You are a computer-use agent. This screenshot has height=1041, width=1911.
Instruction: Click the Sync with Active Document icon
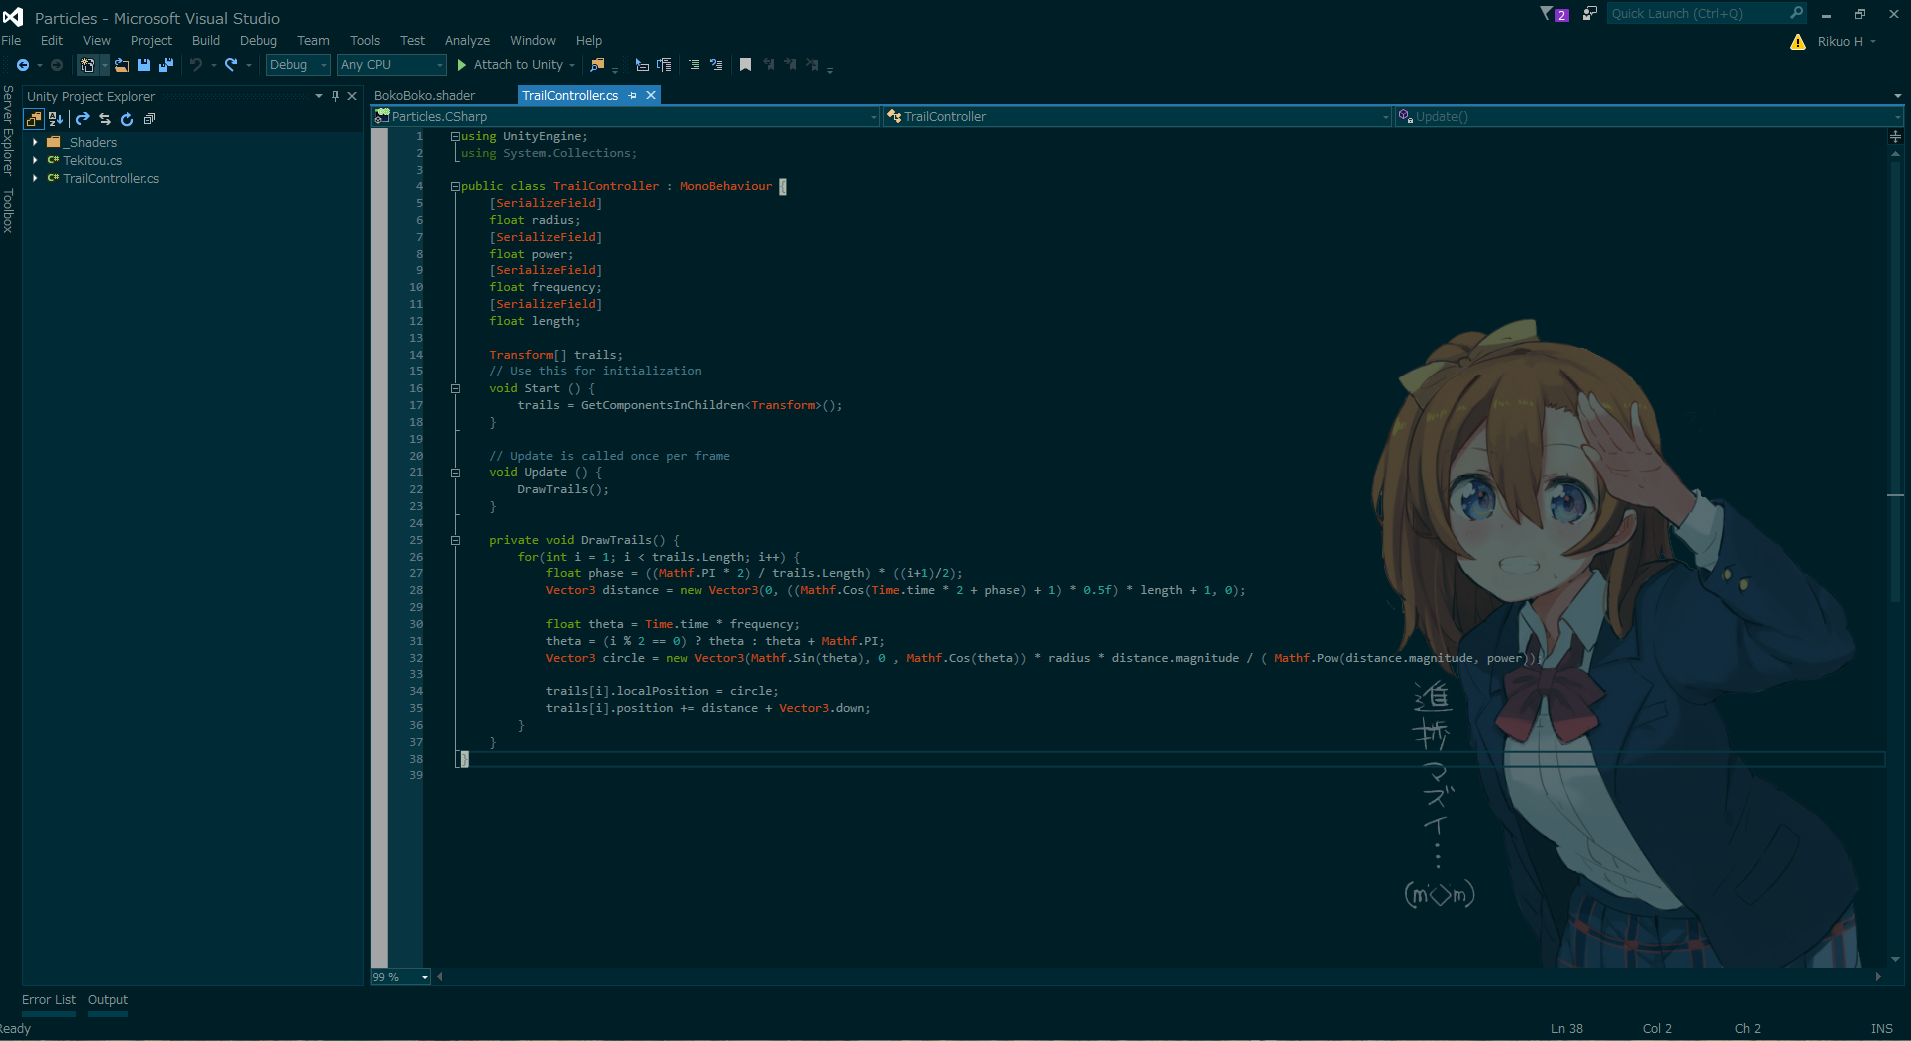[105, 118]
